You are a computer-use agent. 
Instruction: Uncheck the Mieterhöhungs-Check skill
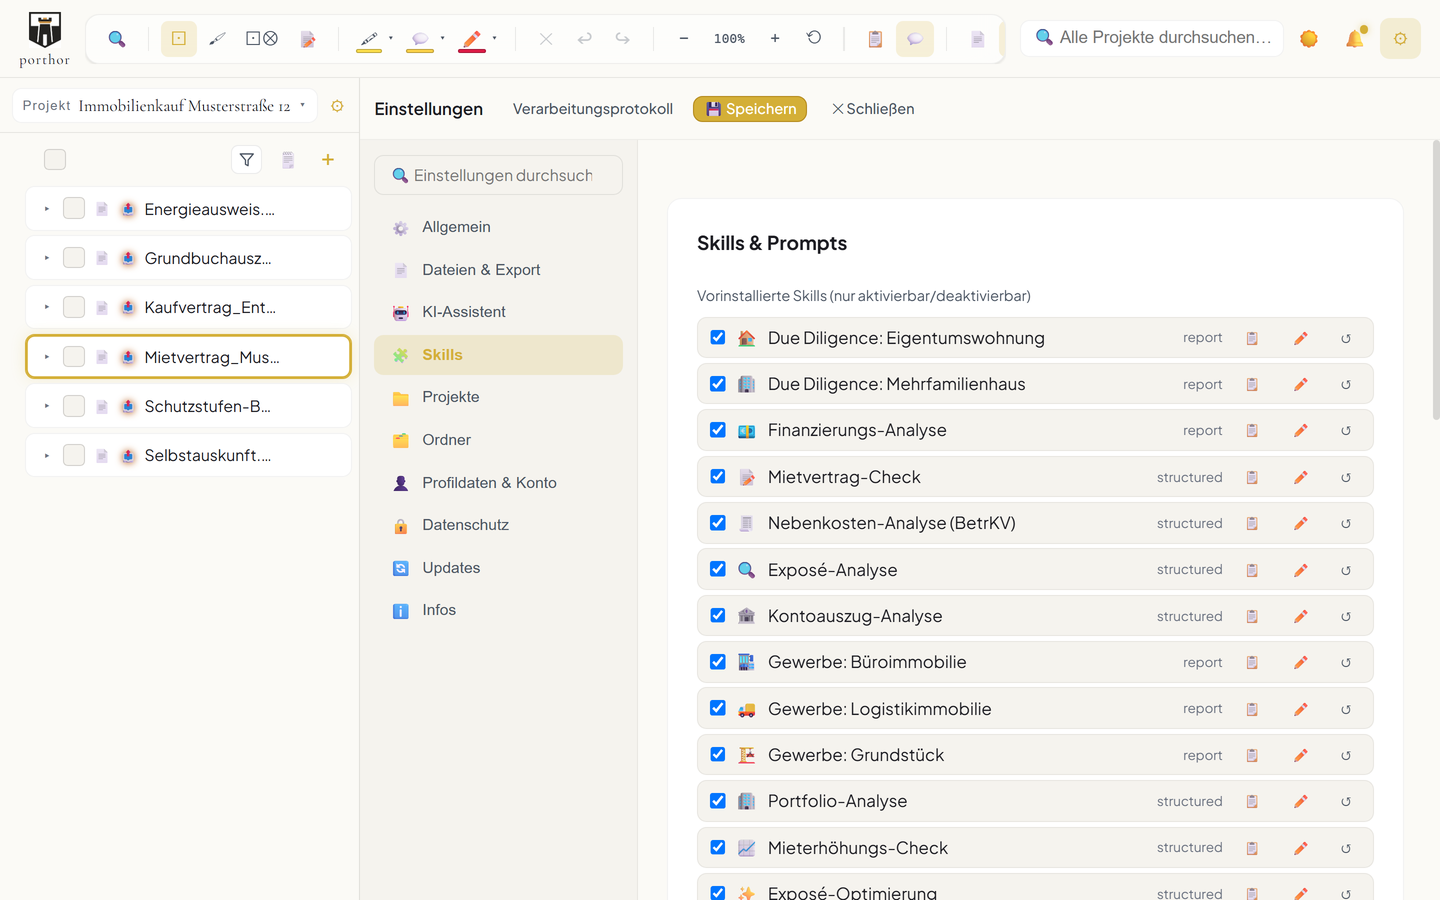[718, 847]
